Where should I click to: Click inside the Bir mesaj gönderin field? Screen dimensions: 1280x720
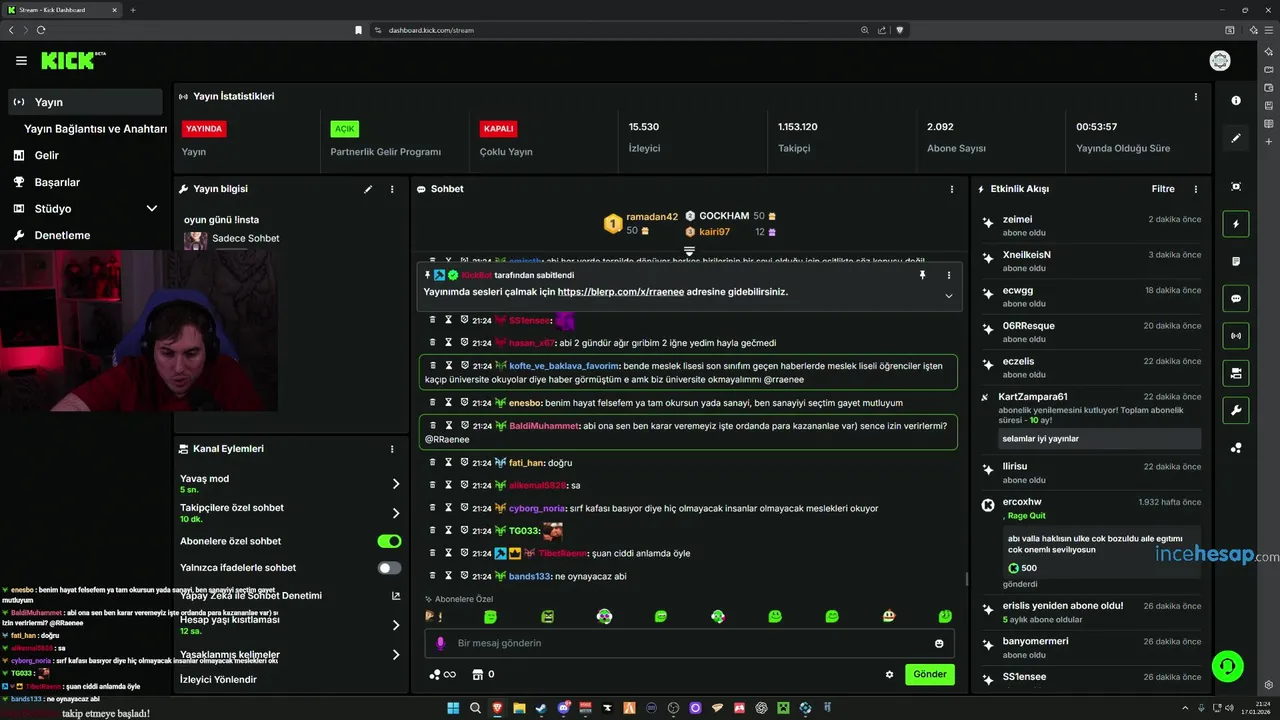click(690, 643)
